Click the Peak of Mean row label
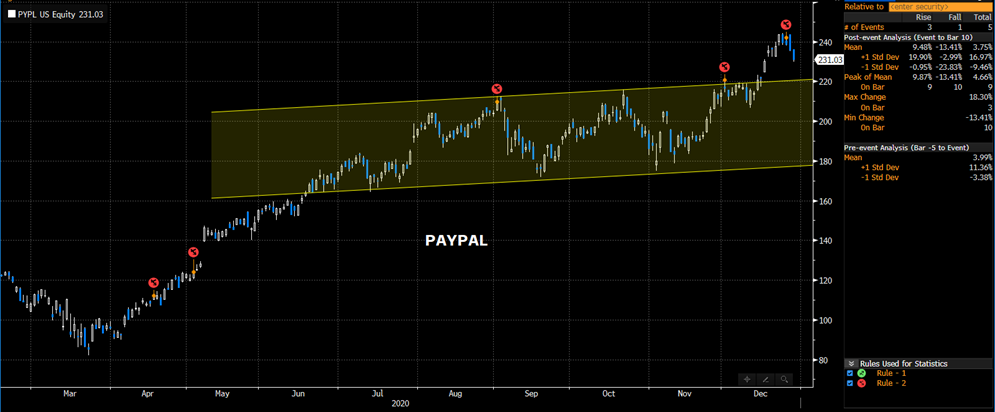995x412 pixels. [x=869, y=77]
